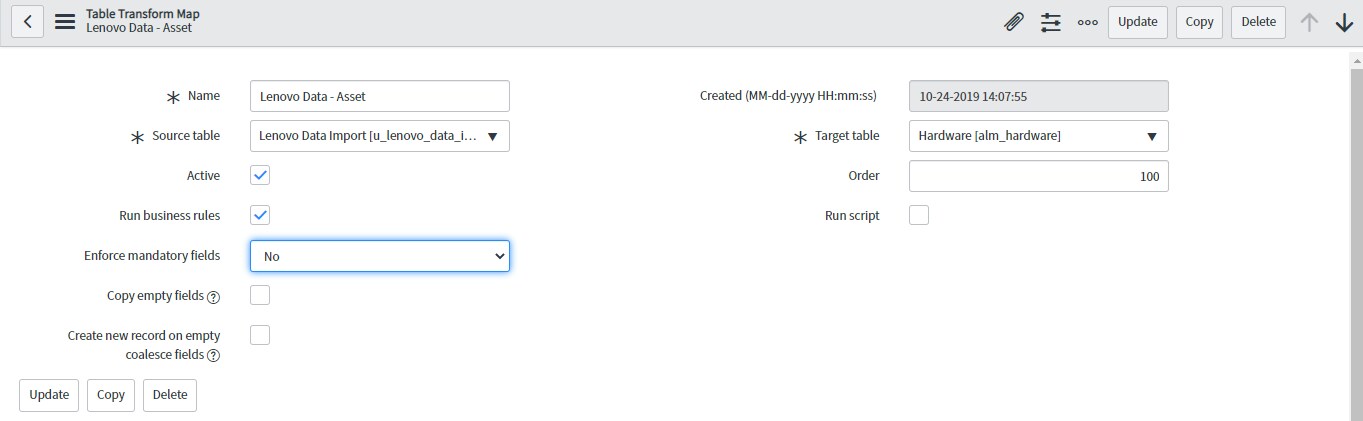This screenshot has width=1363, height=421.
Task: Open more options three-dots icon
Action: click(1088, 22)
